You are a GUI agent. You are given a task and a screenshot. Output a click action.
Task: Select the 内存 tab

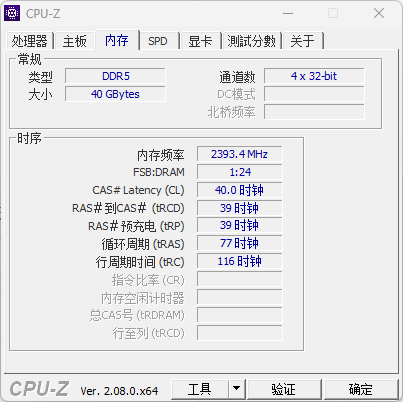117,40
